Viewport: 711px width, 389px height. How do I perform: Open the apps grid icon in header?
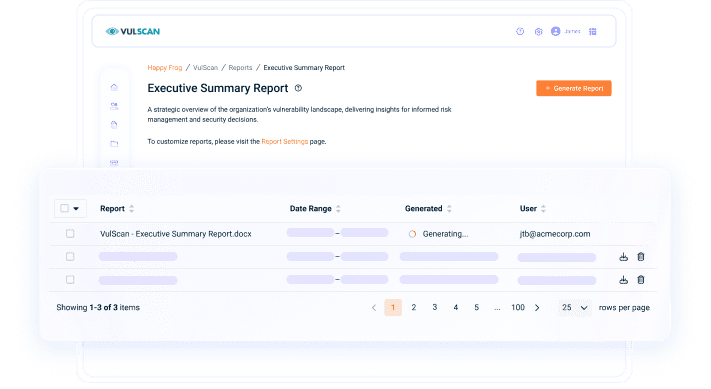(x=593, y=32)
